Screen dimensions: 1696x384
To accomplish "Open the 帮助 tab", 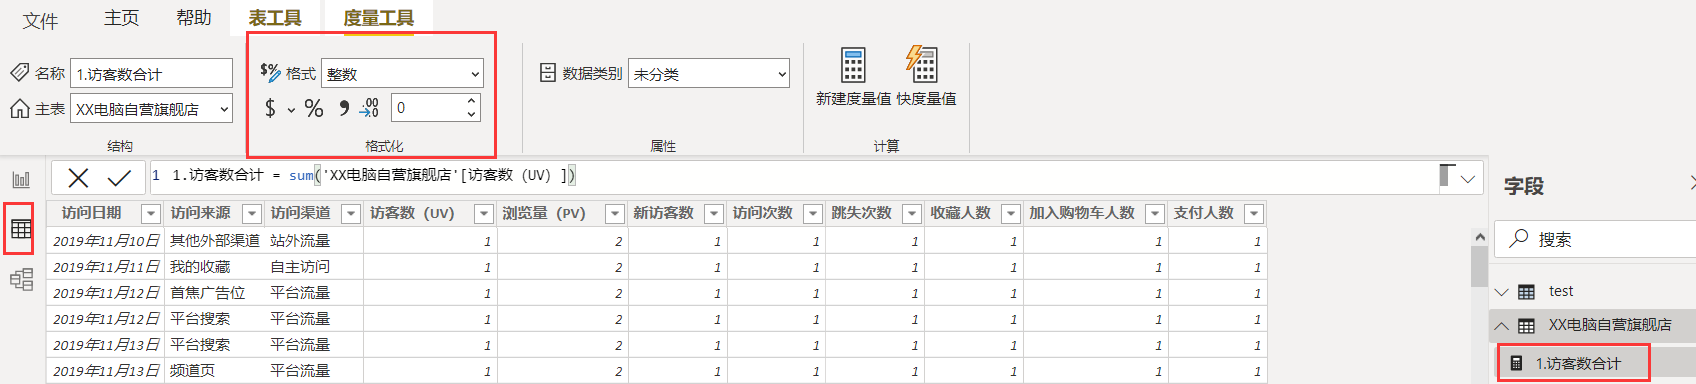I will 193,18.
